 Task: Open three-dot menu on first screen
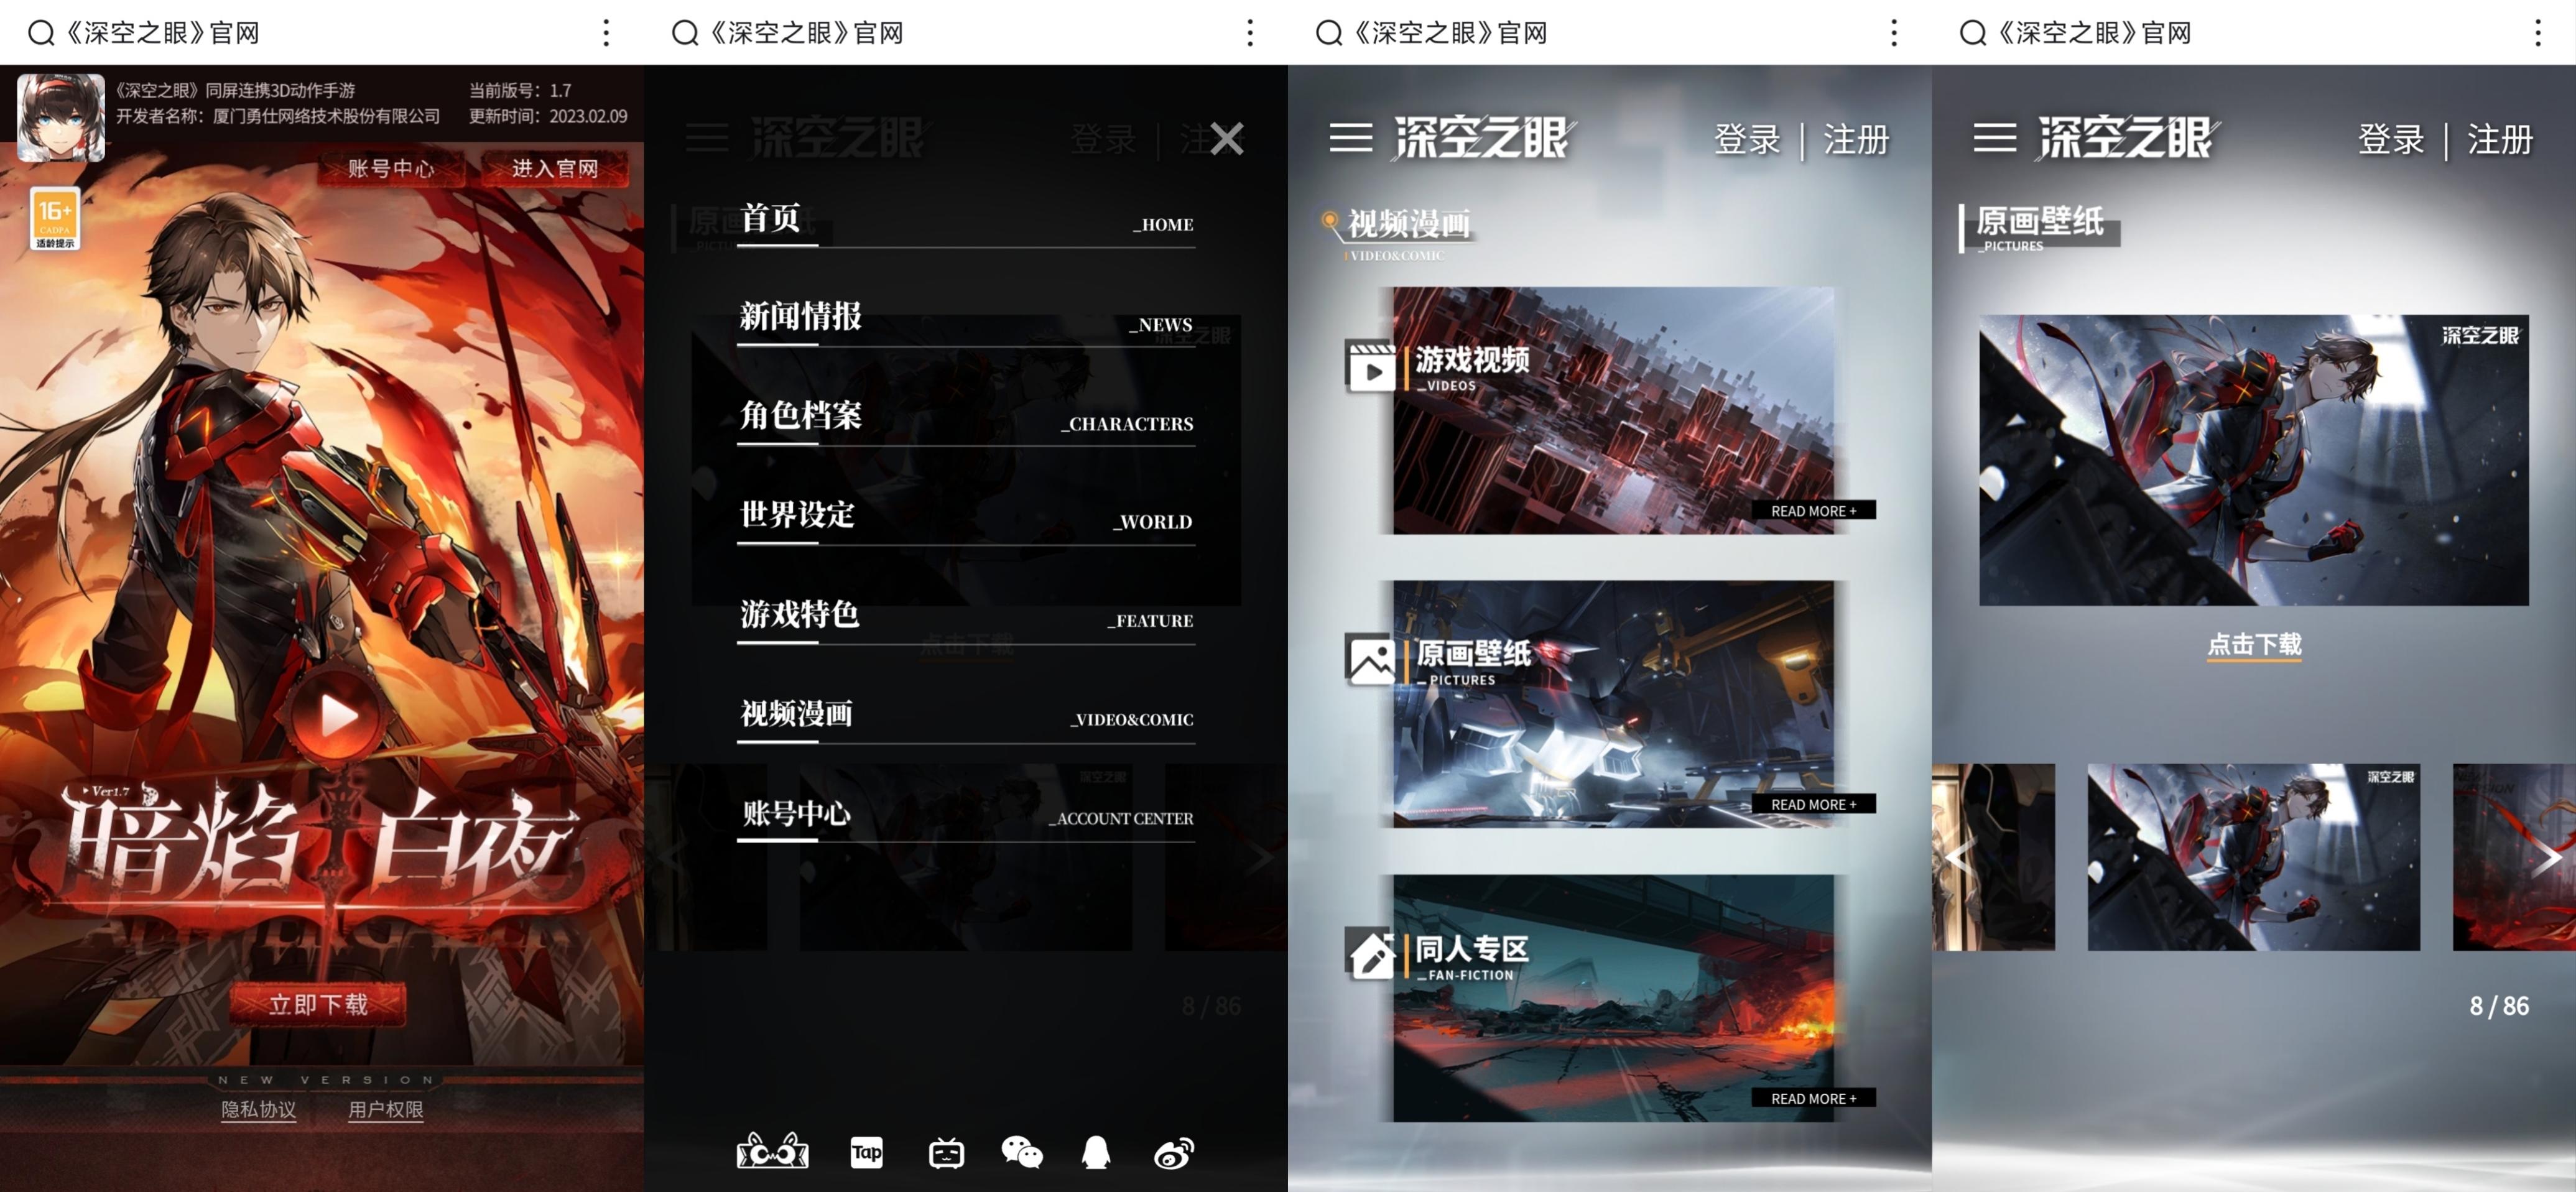click(x=606, y=33)
